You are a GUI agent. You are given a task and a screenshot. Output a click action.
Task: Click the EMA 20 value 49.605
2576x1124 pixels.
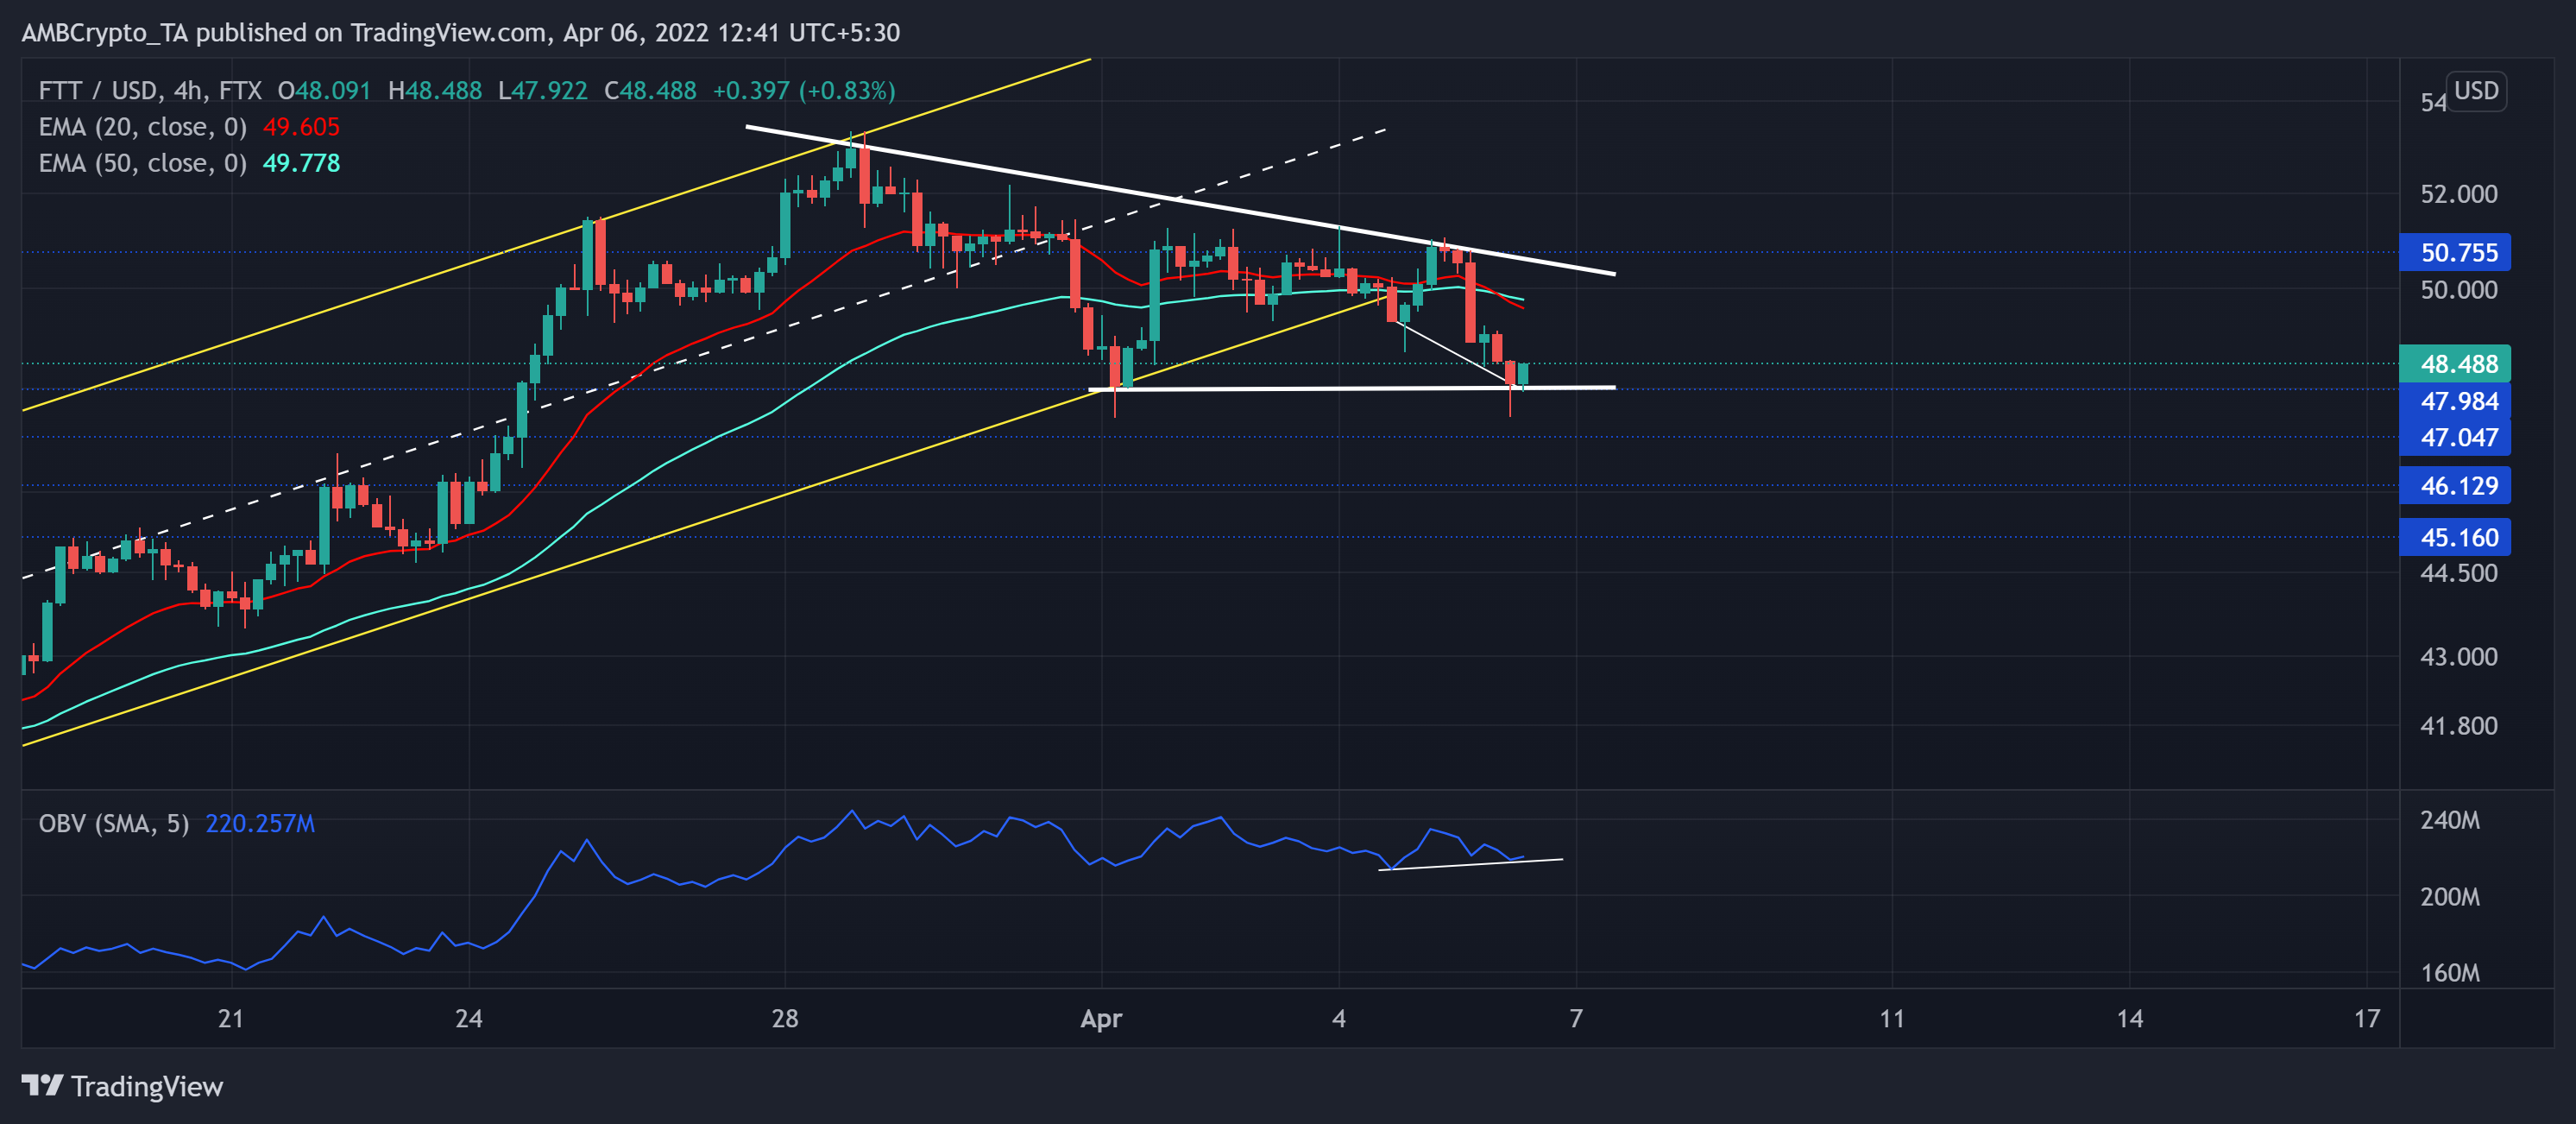coord(301,127)
